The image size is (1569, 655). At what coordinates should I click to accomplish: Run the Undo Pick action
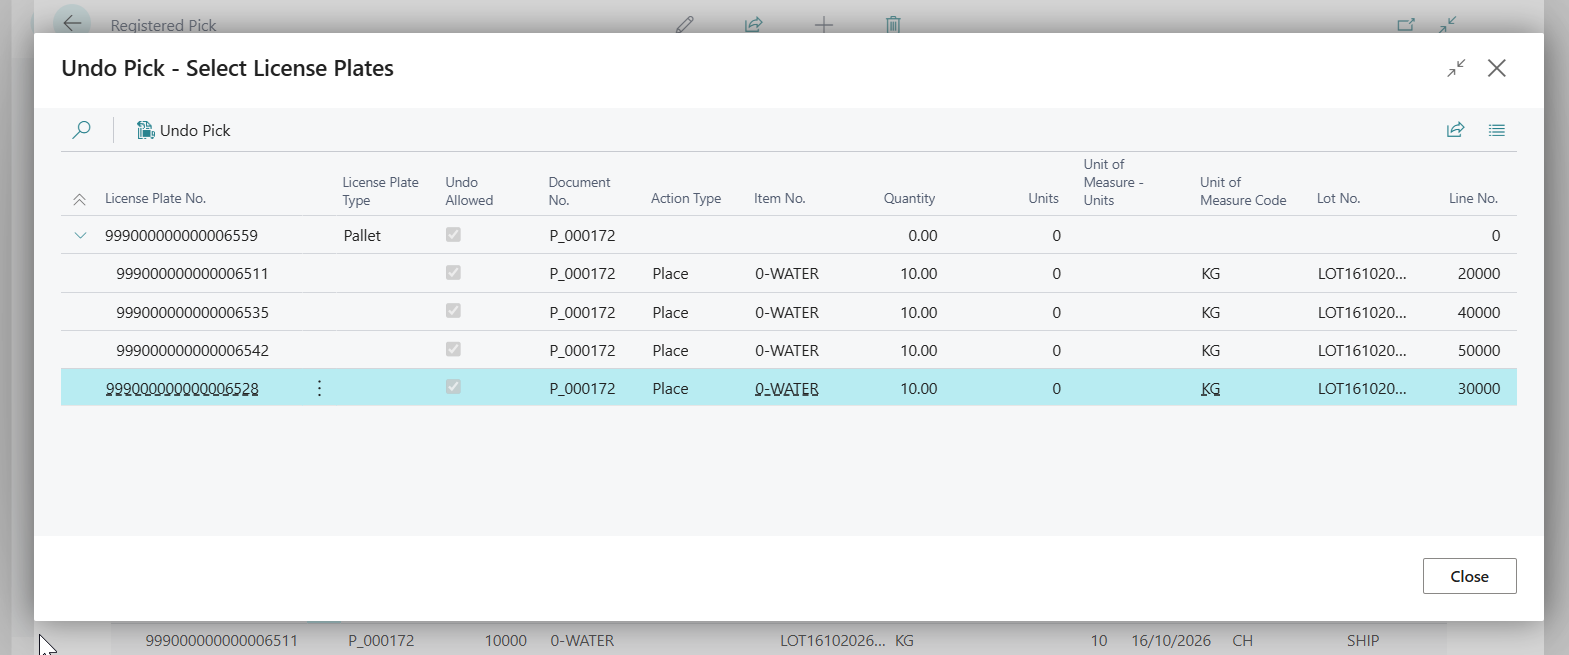[x=183, y=130]
